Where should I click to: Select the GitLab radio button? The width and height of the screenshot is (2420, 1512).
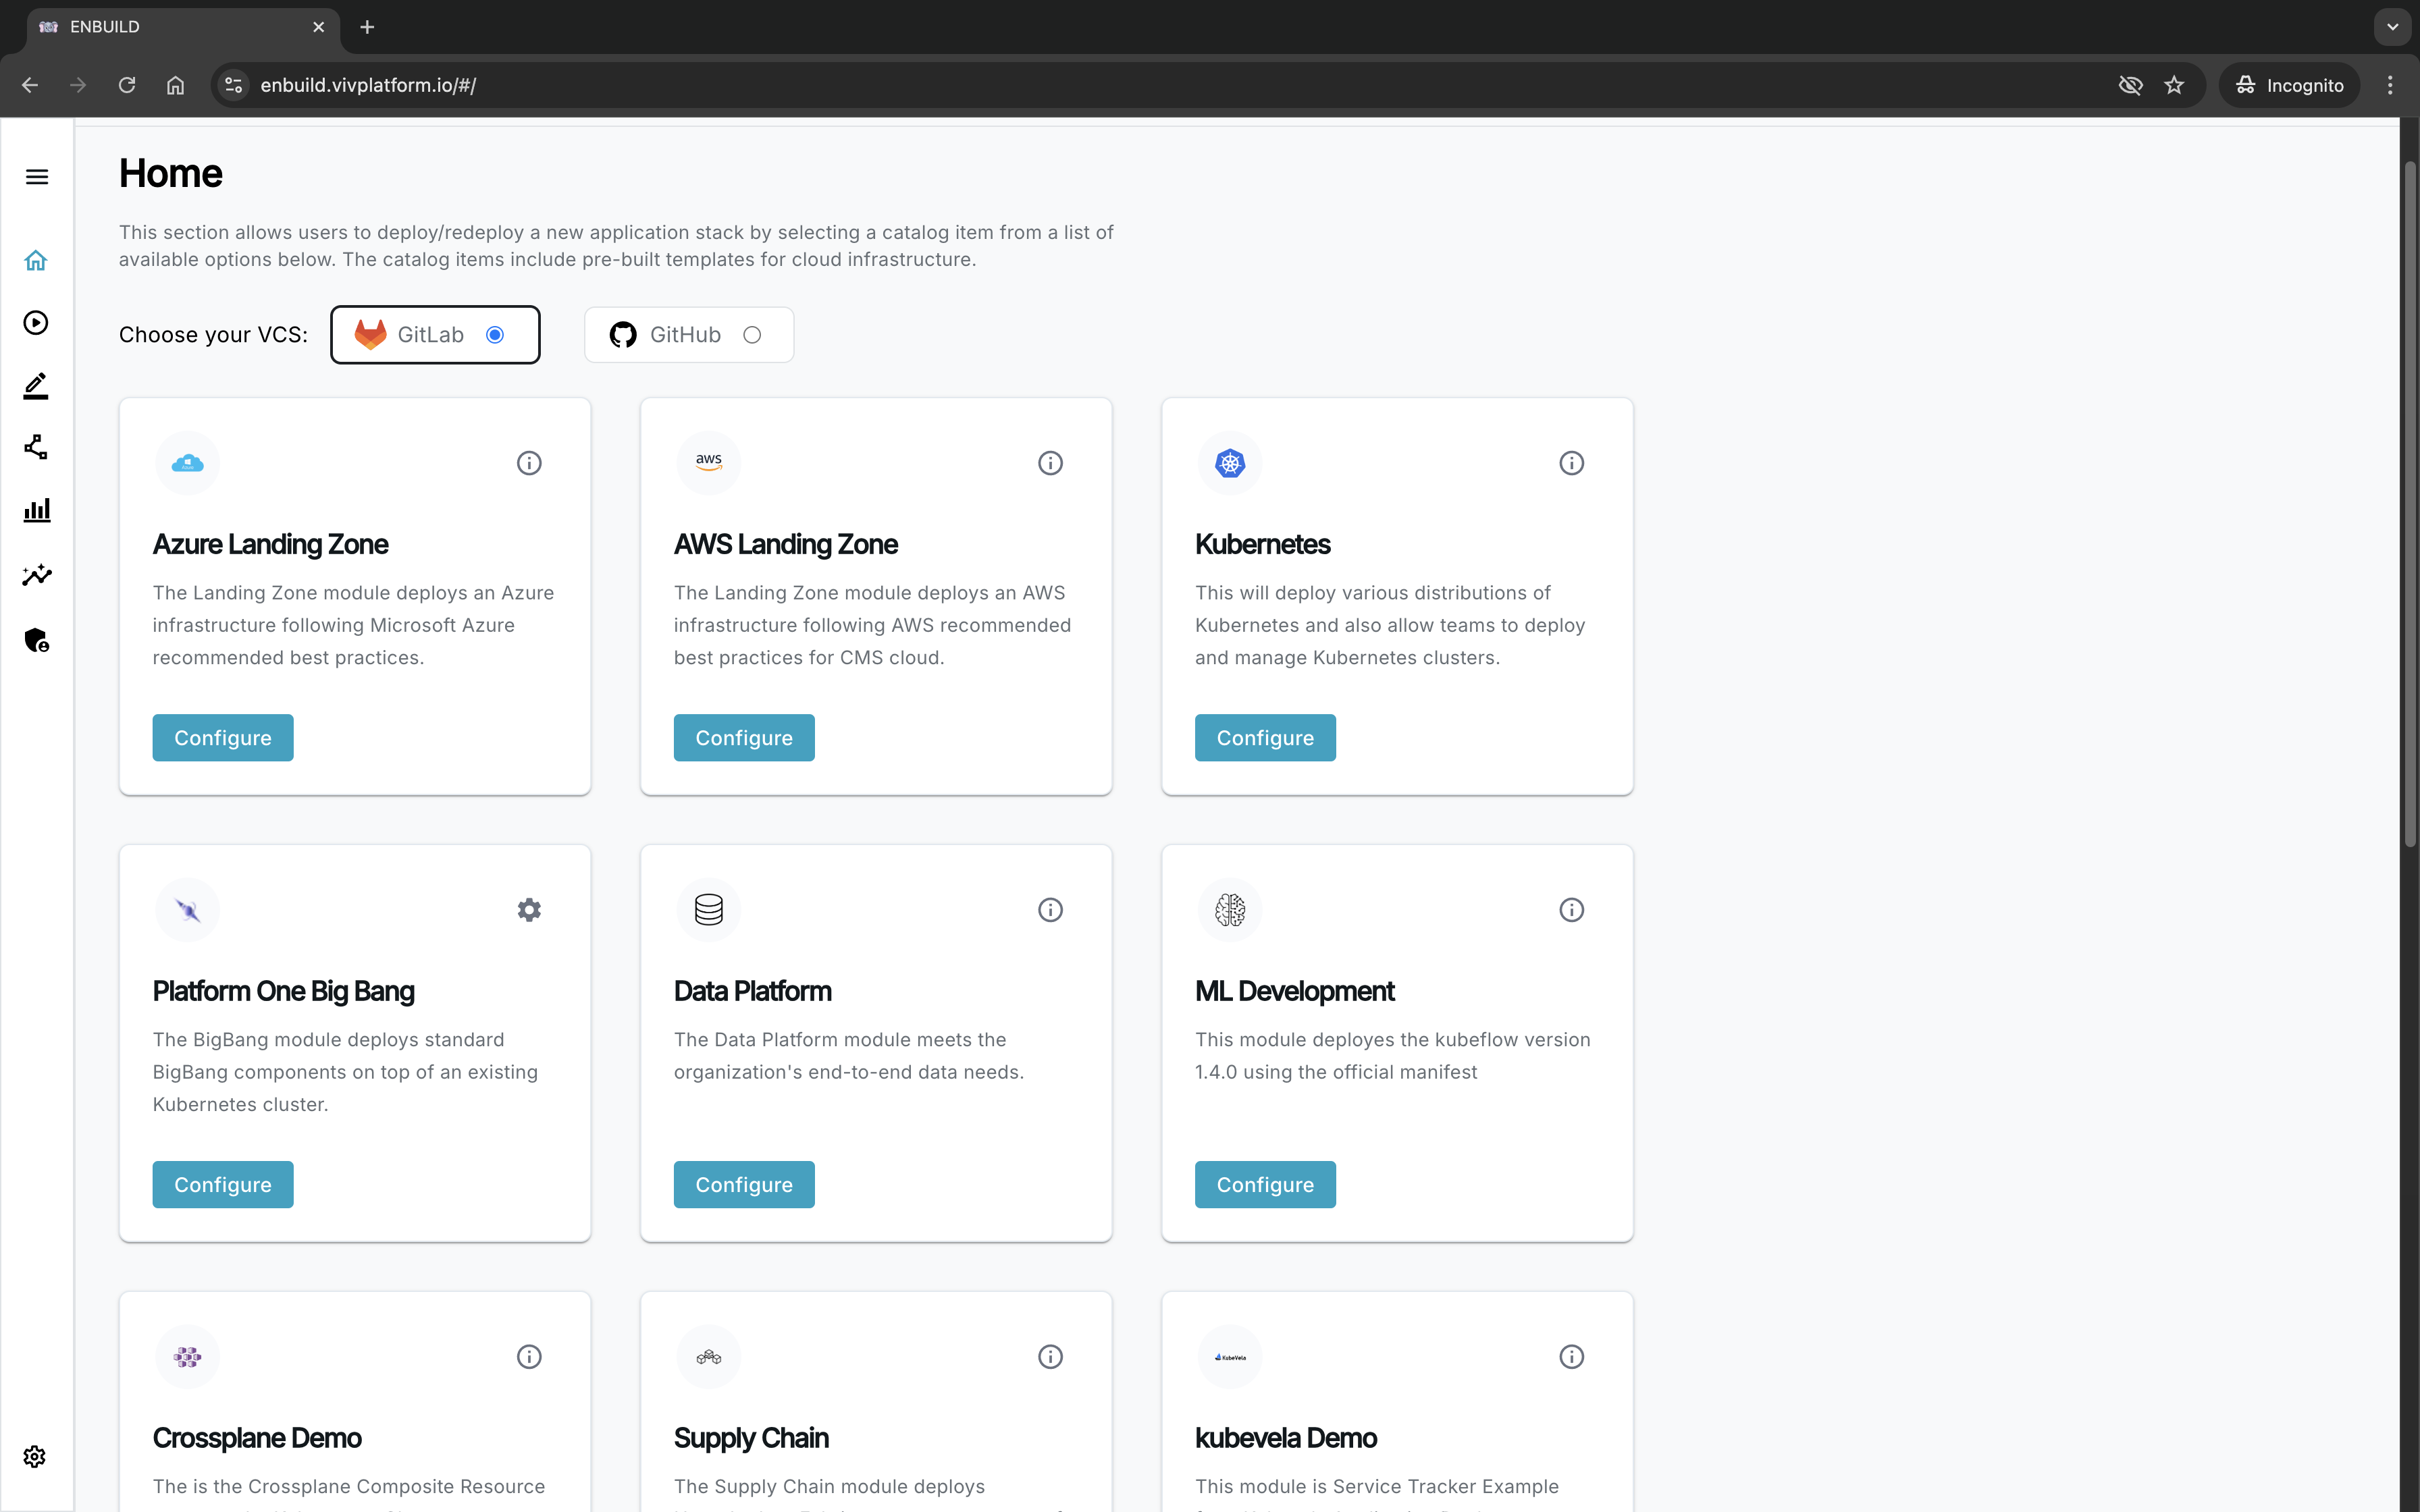496,334
